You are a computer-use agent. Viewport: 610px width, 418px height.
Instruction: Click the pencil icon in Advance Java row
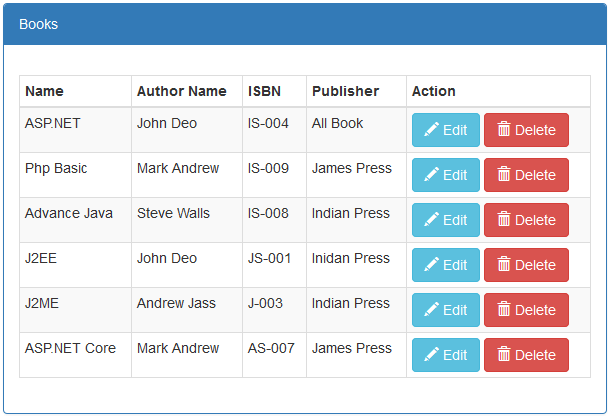point(432,220)
